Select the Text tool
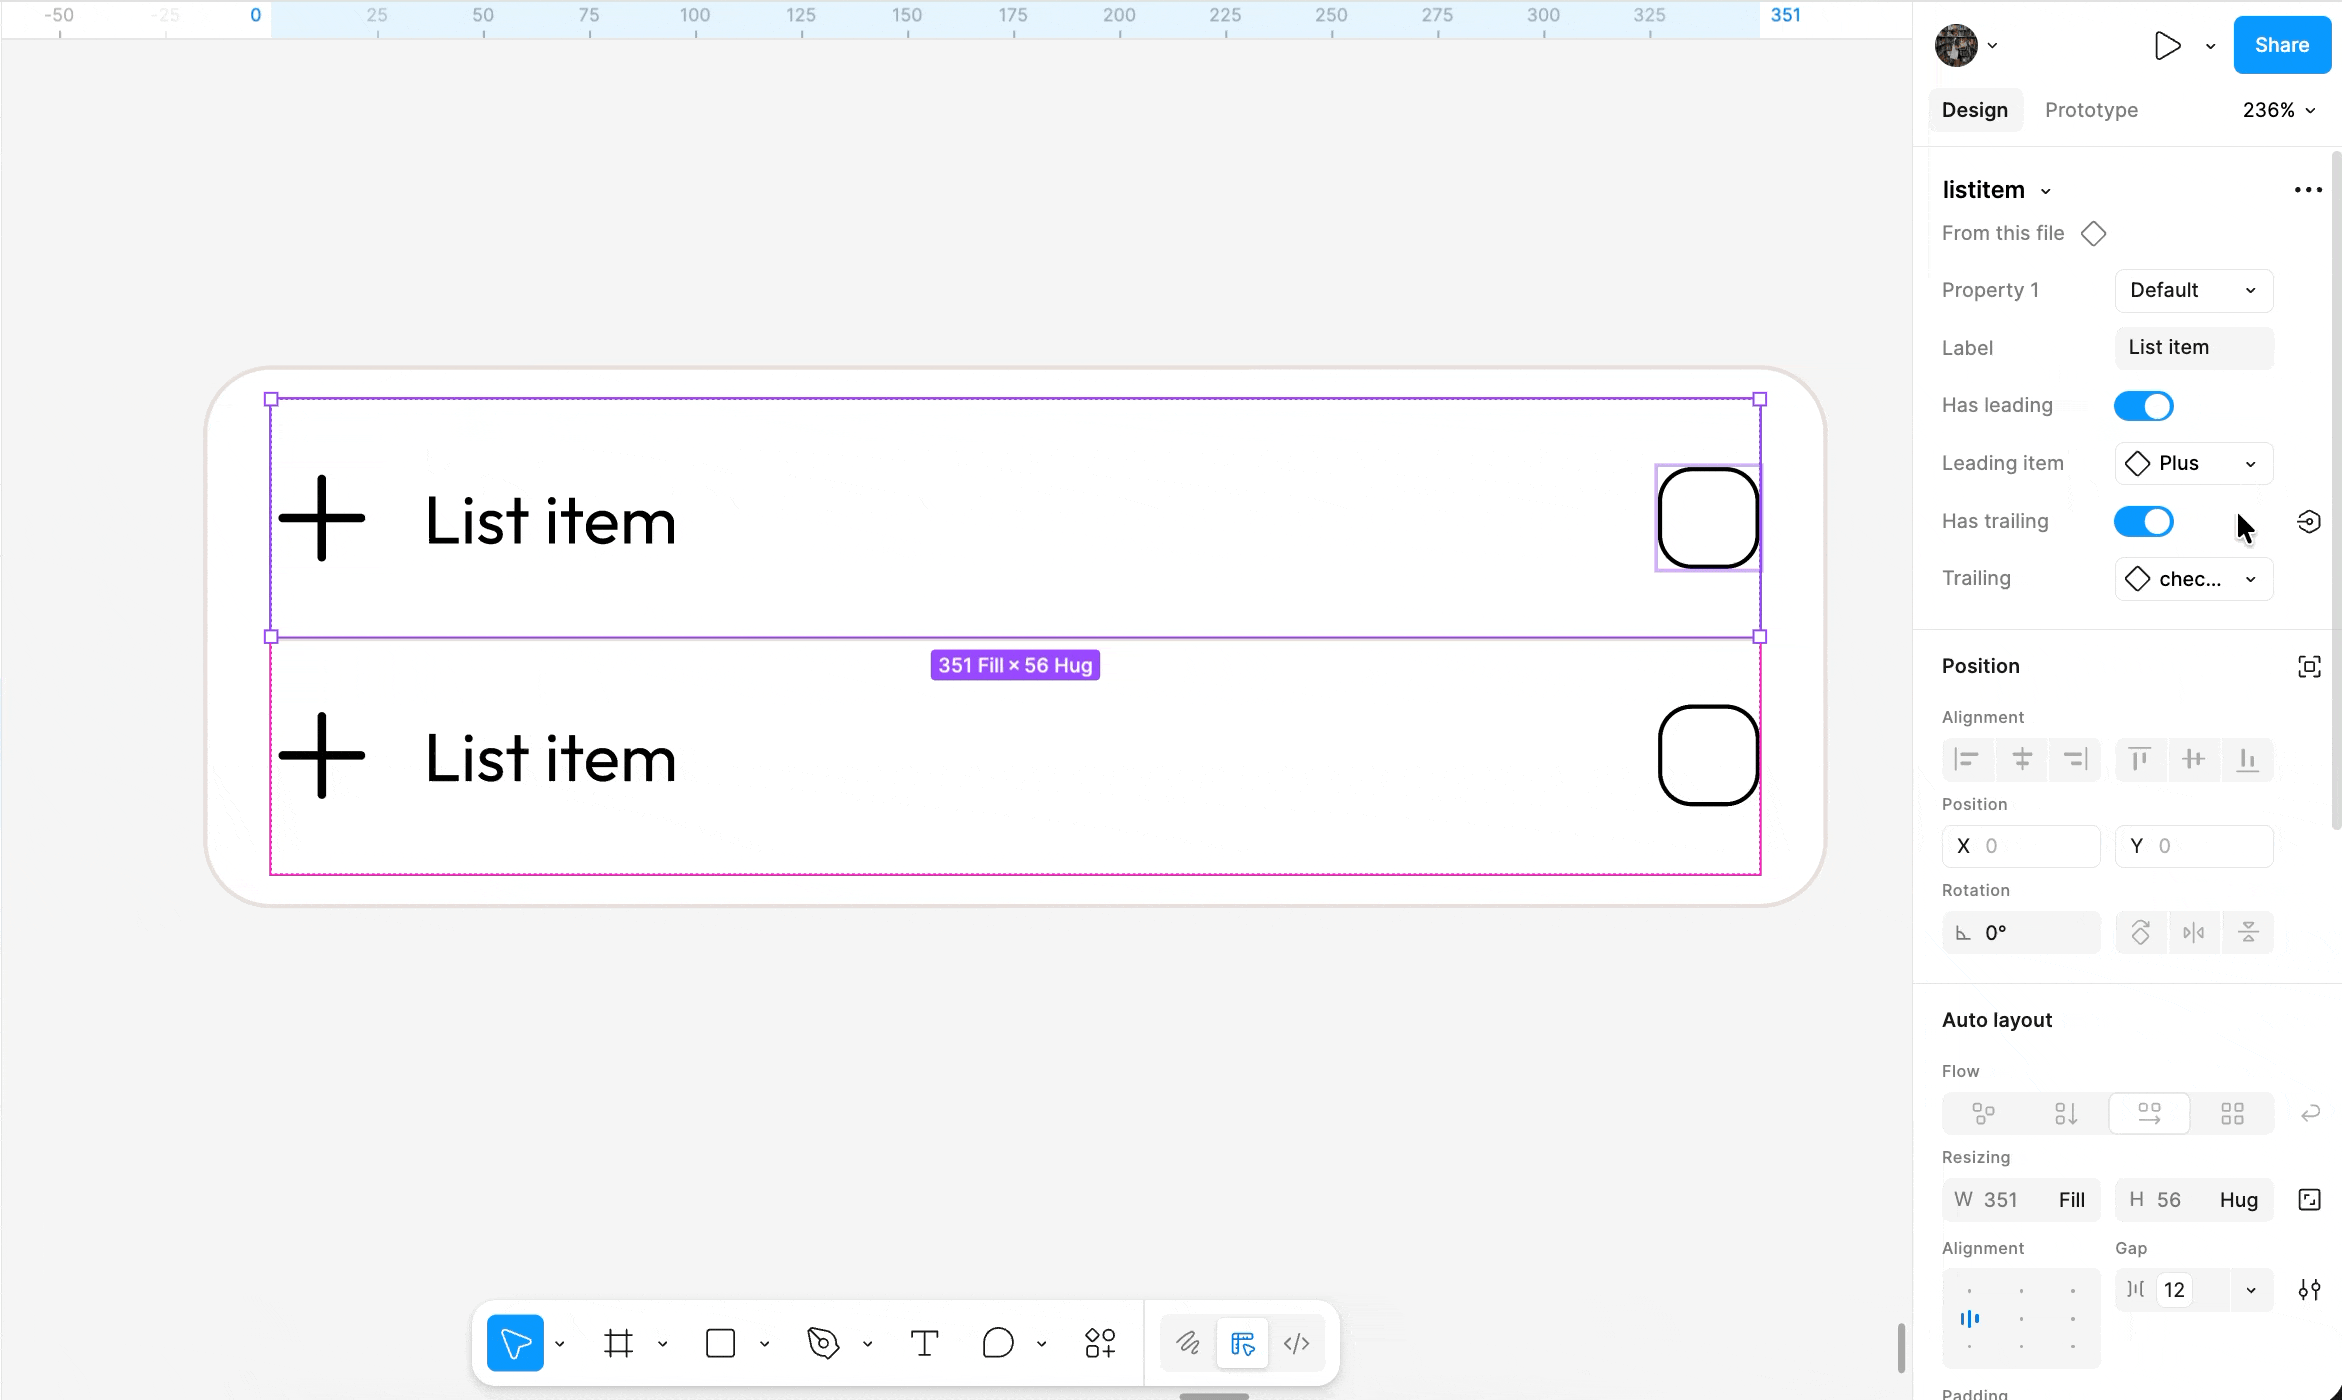The image size is (2342, 1400). click(924, 1343)
